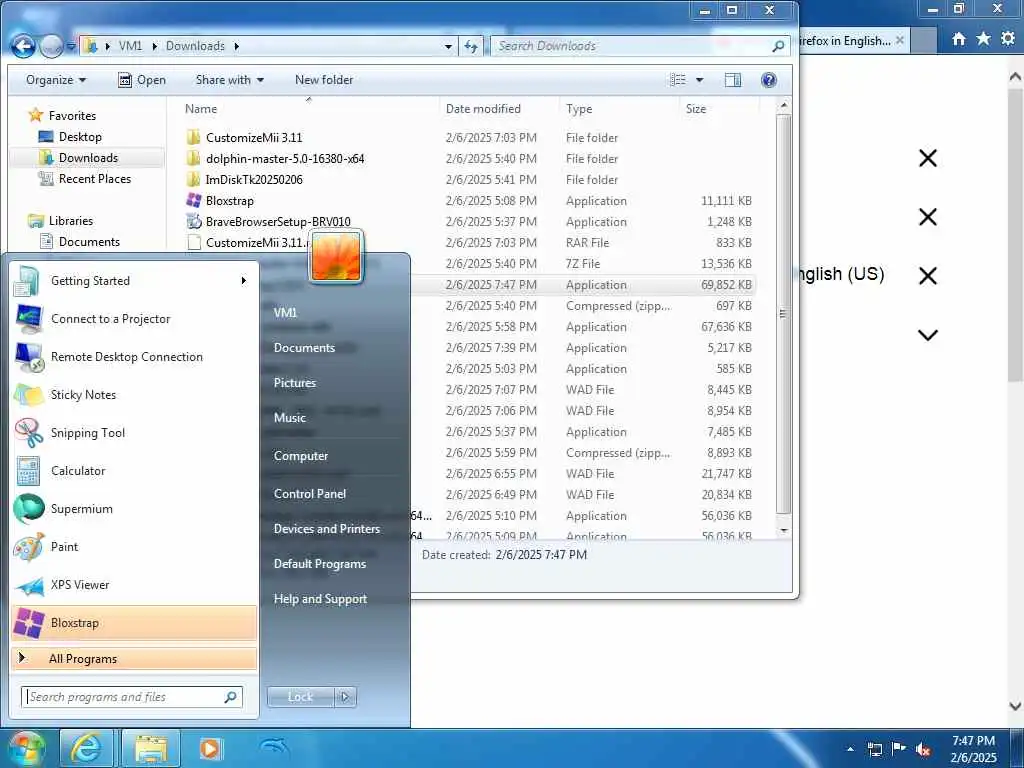Click the user account flower picture

[336, 257]
